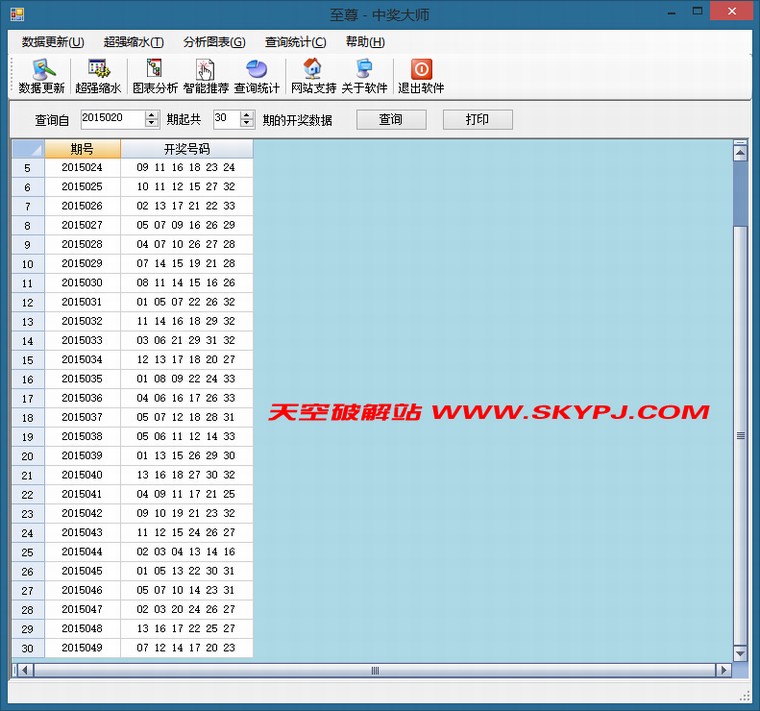The image size is (760, 711).
Task: Open the 分析图表(G) menu
Action: [214, 42]
